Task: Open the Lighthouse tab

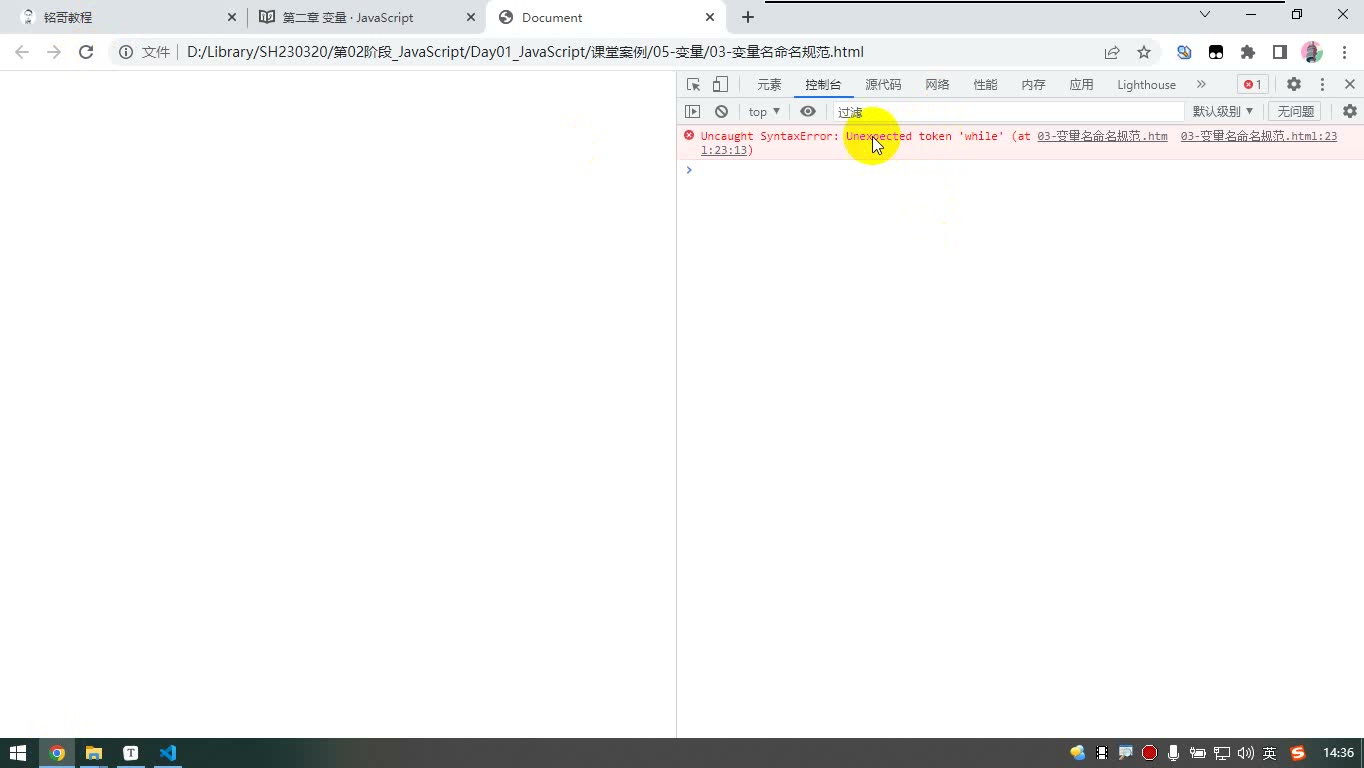Action: click(1146, 85)
